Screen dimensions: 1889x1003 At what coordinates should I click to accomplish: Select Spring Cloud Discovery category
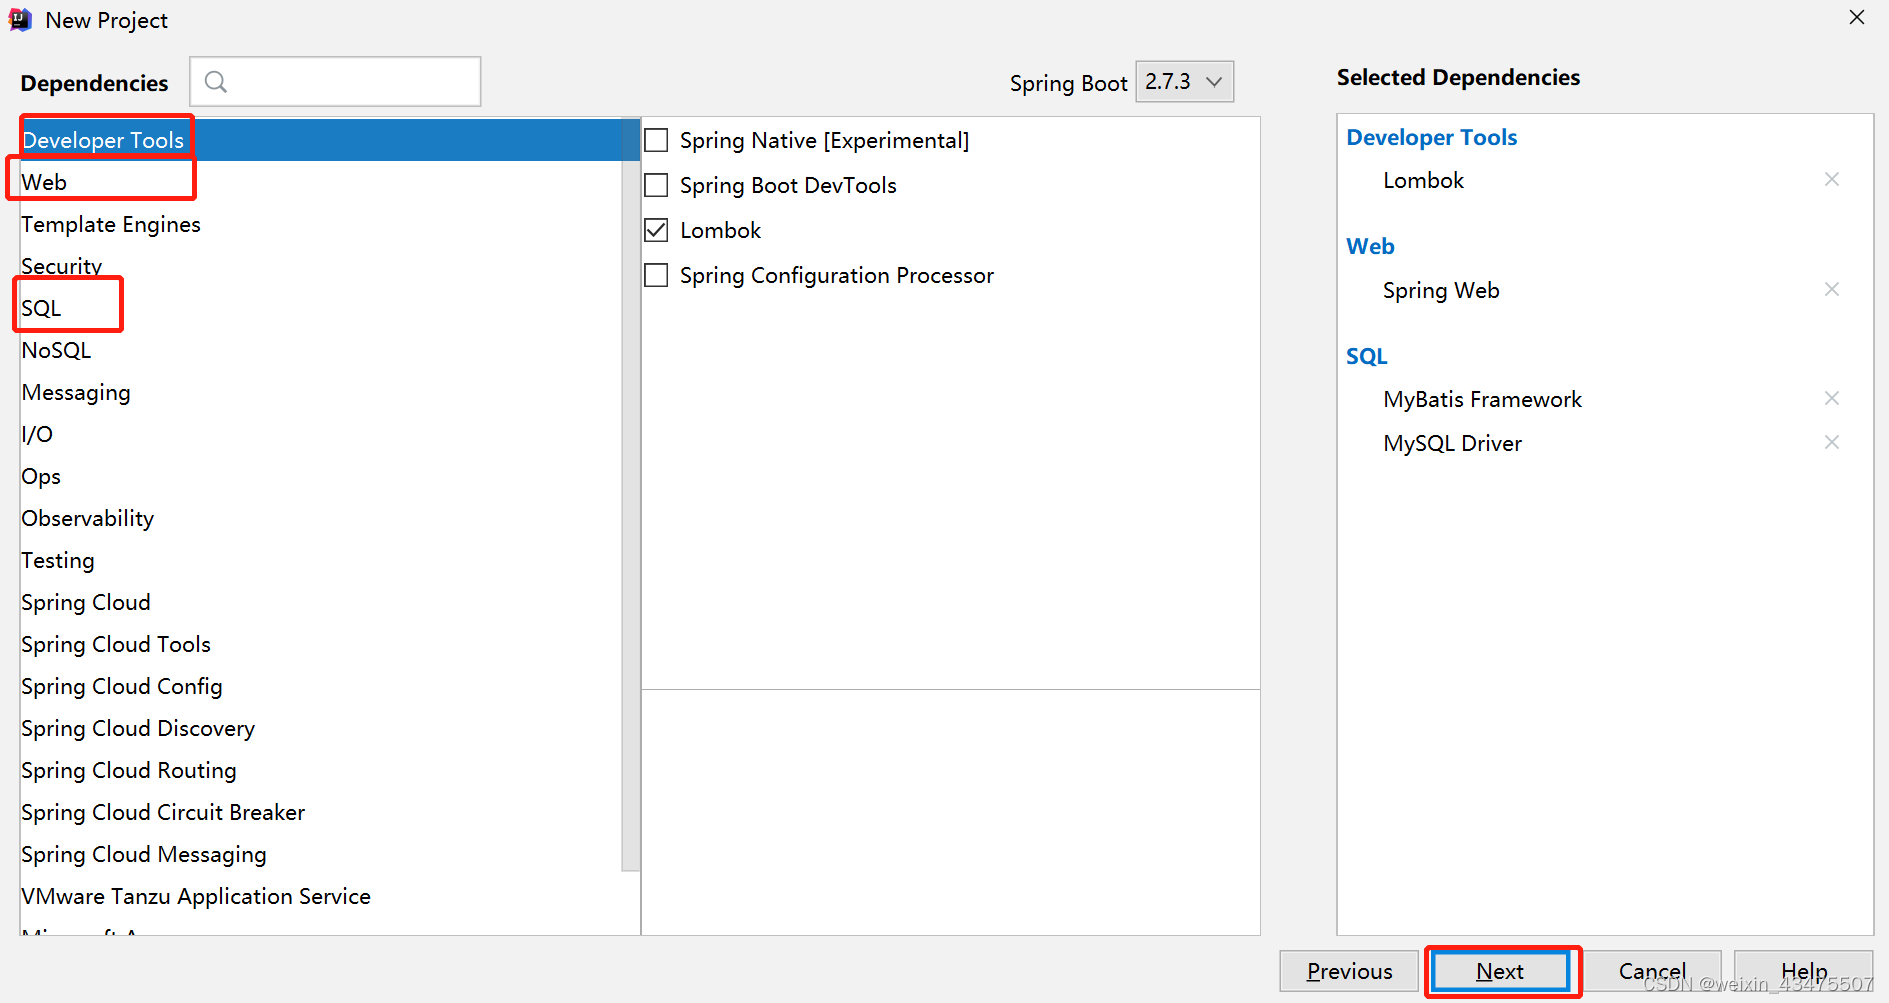320,728
